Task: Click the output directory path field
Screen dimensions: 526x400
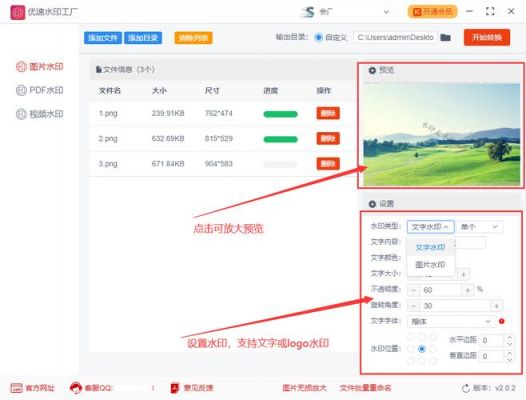Action: 396,38
